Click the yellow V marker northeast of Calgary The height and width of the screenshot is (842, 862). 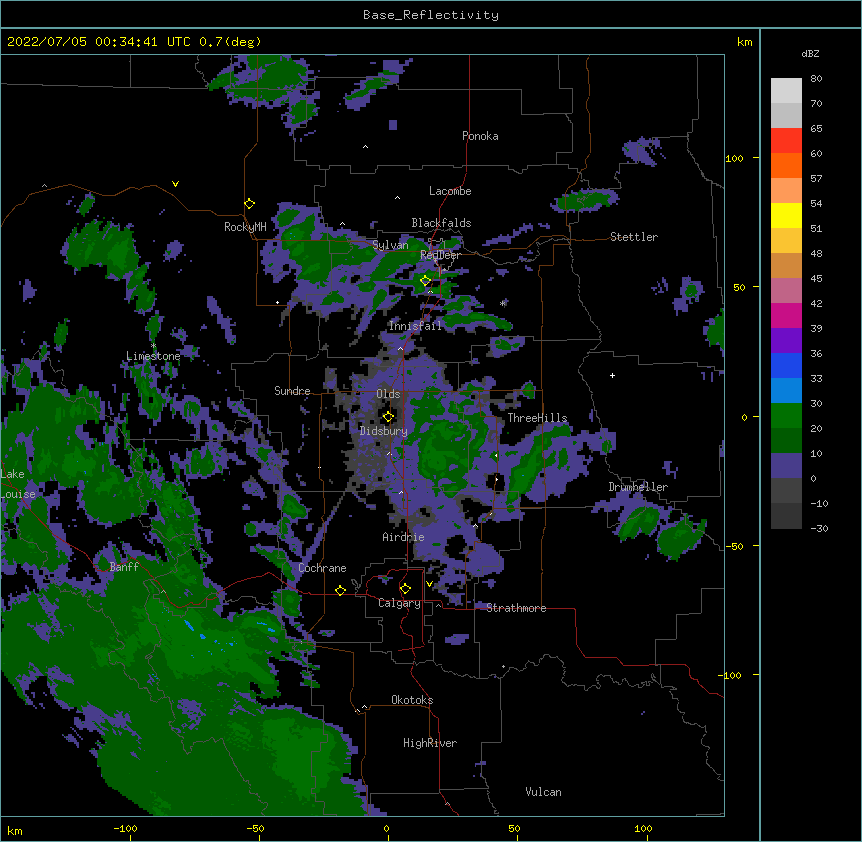click(x=429, y=584)
